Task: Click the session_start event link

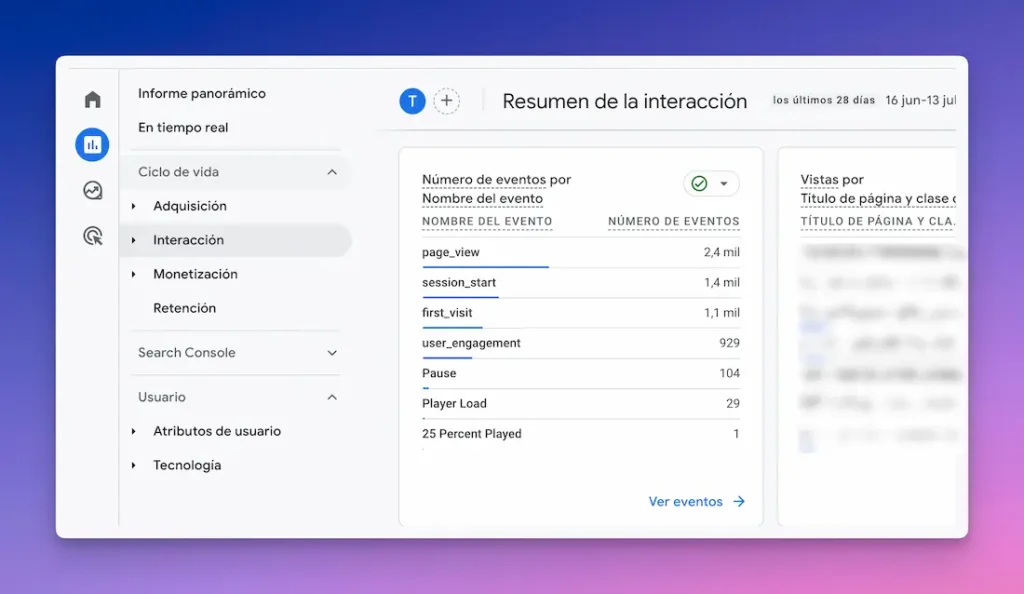Action: pos(458,282)
